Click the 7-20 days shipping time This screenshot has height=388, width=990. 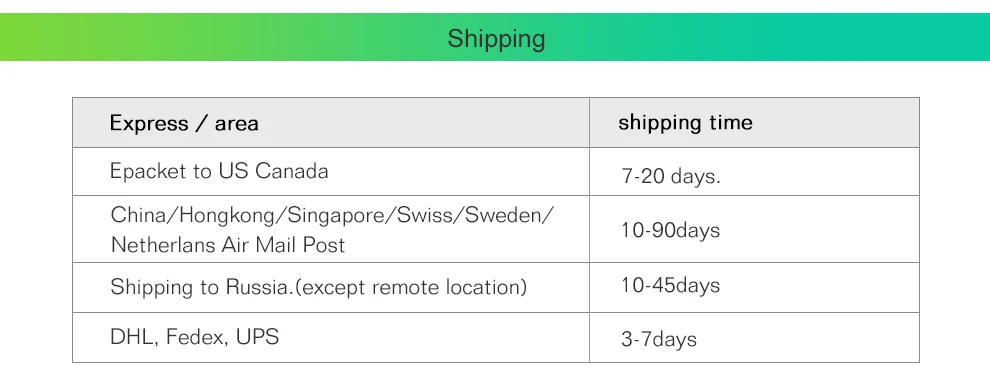[671, 176]
